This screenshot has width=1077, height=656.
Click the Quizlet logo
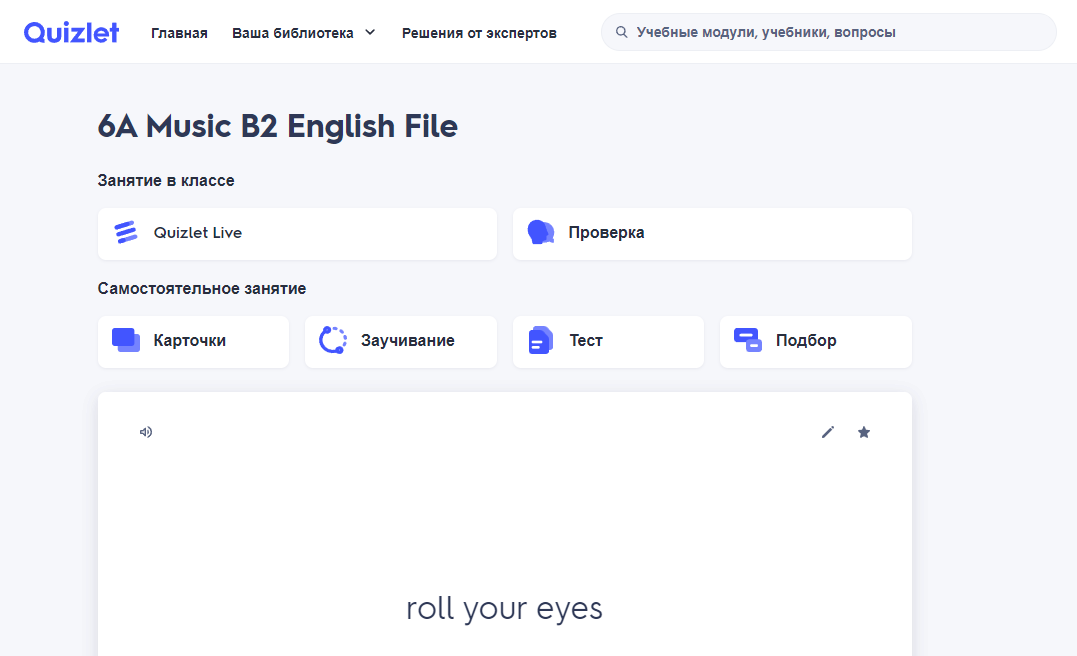[x=71, y=32]
